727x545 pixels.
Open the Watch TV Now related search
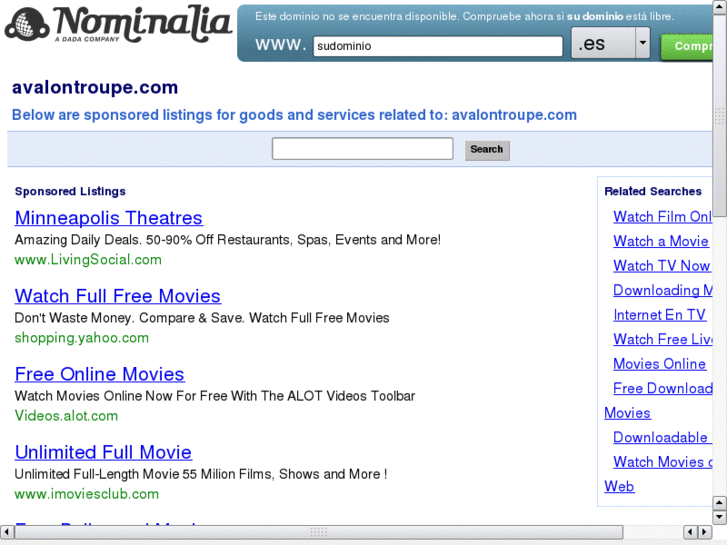pyautogui.click(x=662, y=266)
